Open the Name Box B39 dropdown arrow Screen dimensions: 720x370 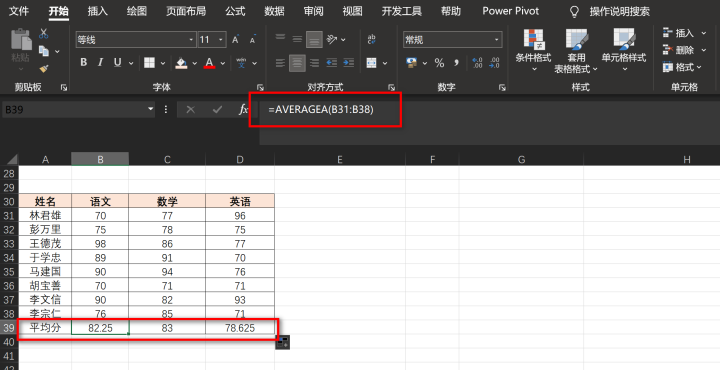150,109
